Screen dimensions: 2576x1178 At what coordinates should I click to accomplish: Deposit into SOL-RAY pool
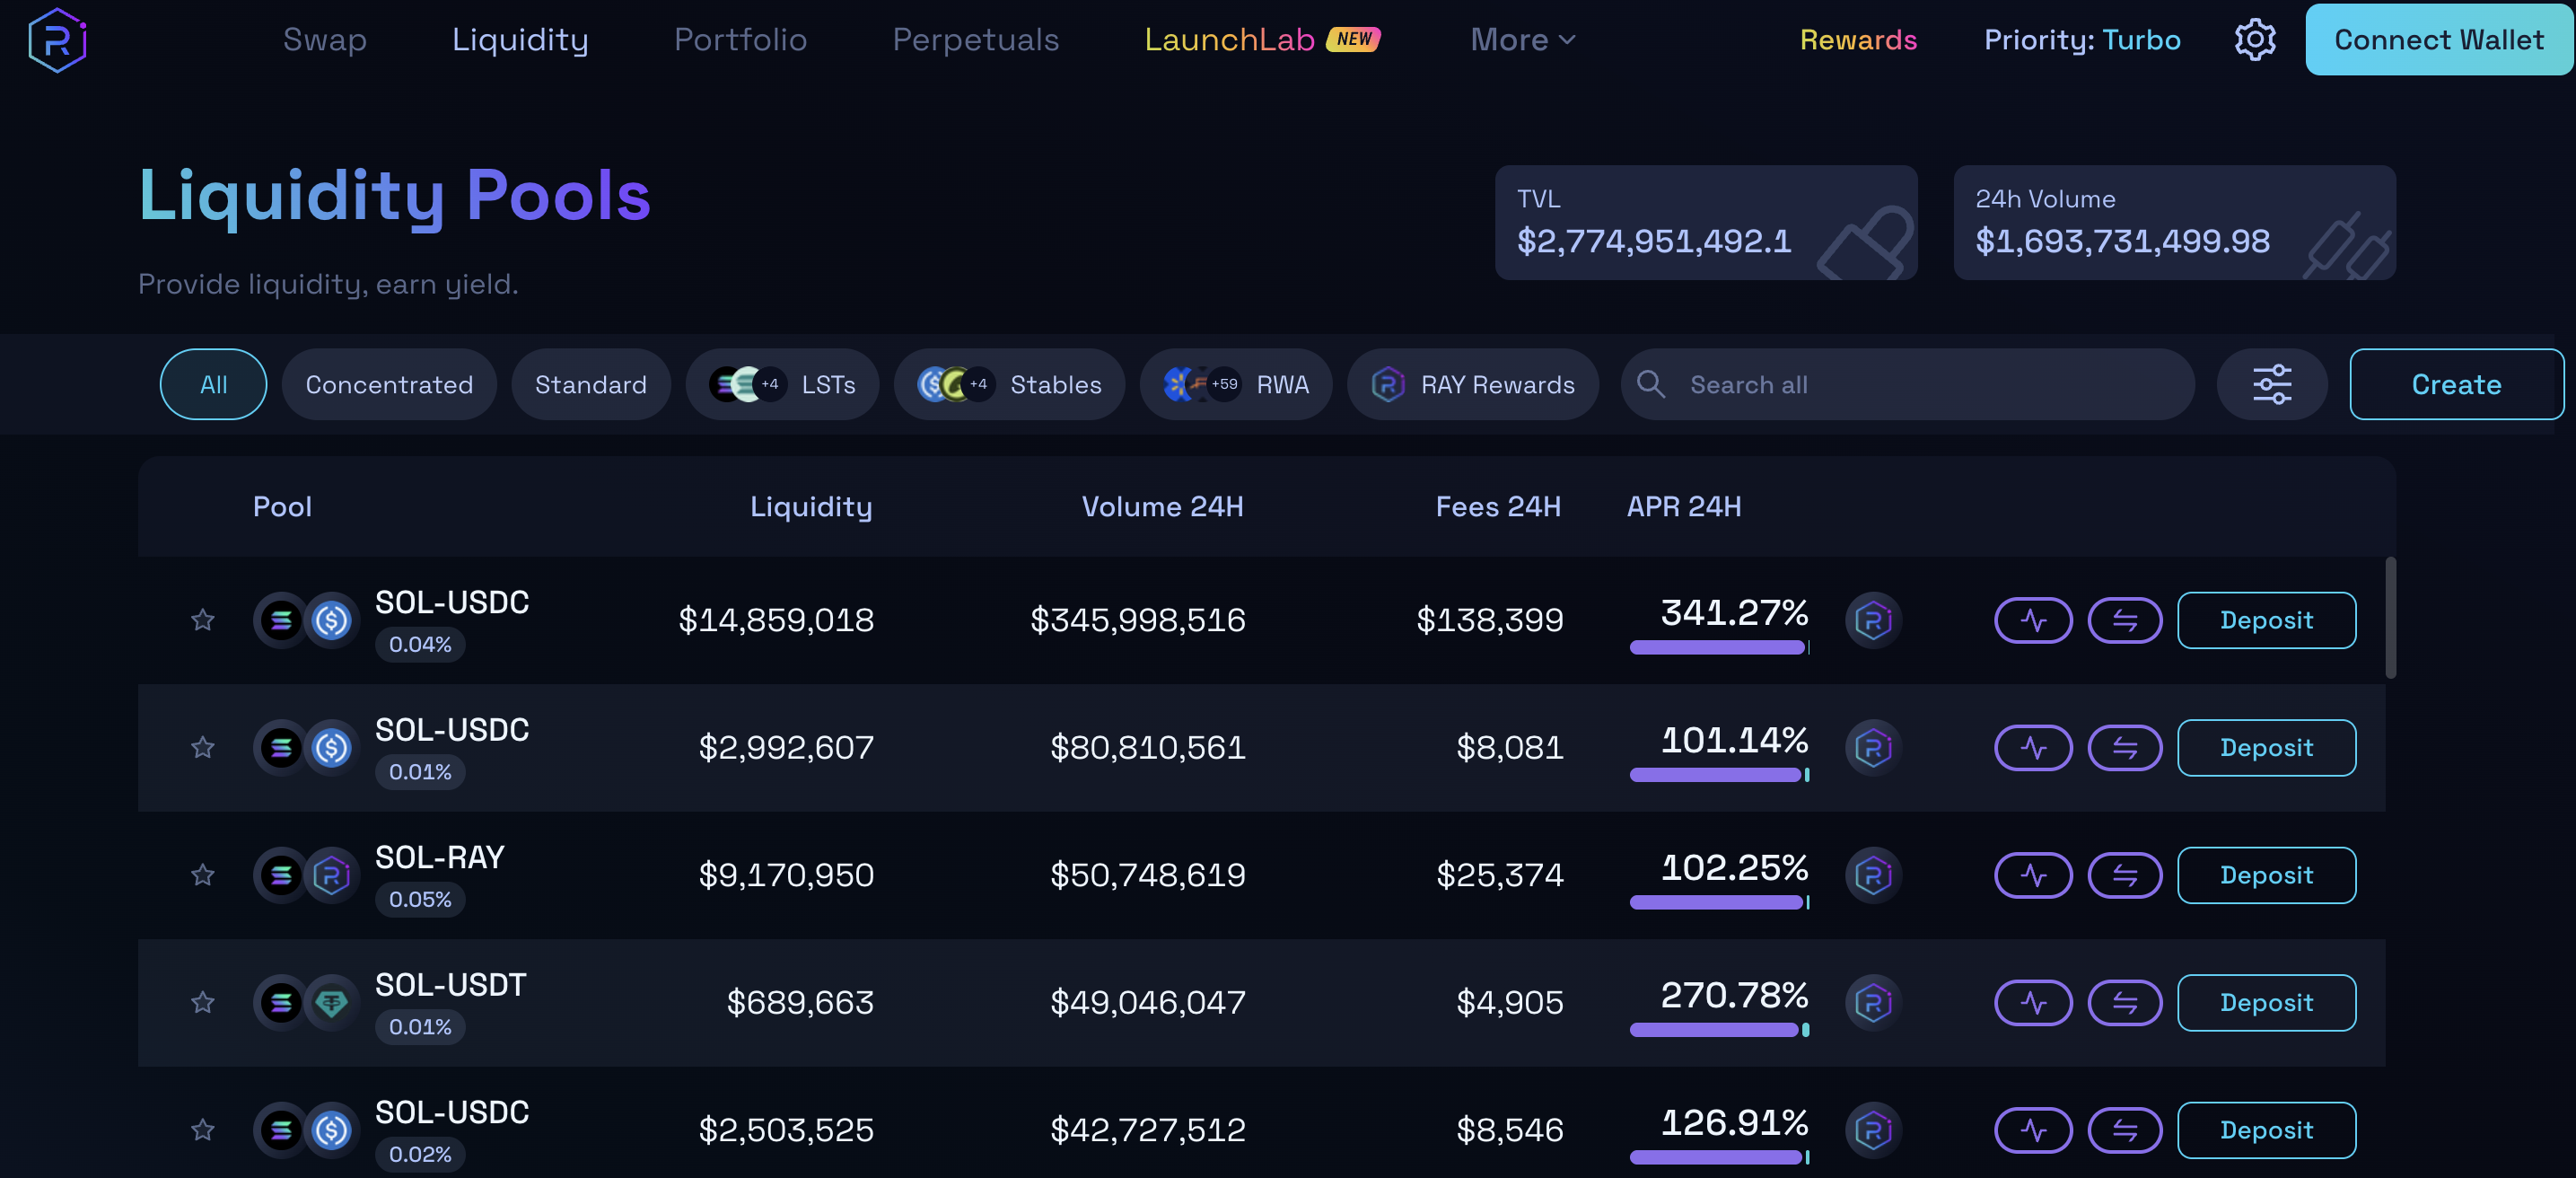pos(2266,875)
